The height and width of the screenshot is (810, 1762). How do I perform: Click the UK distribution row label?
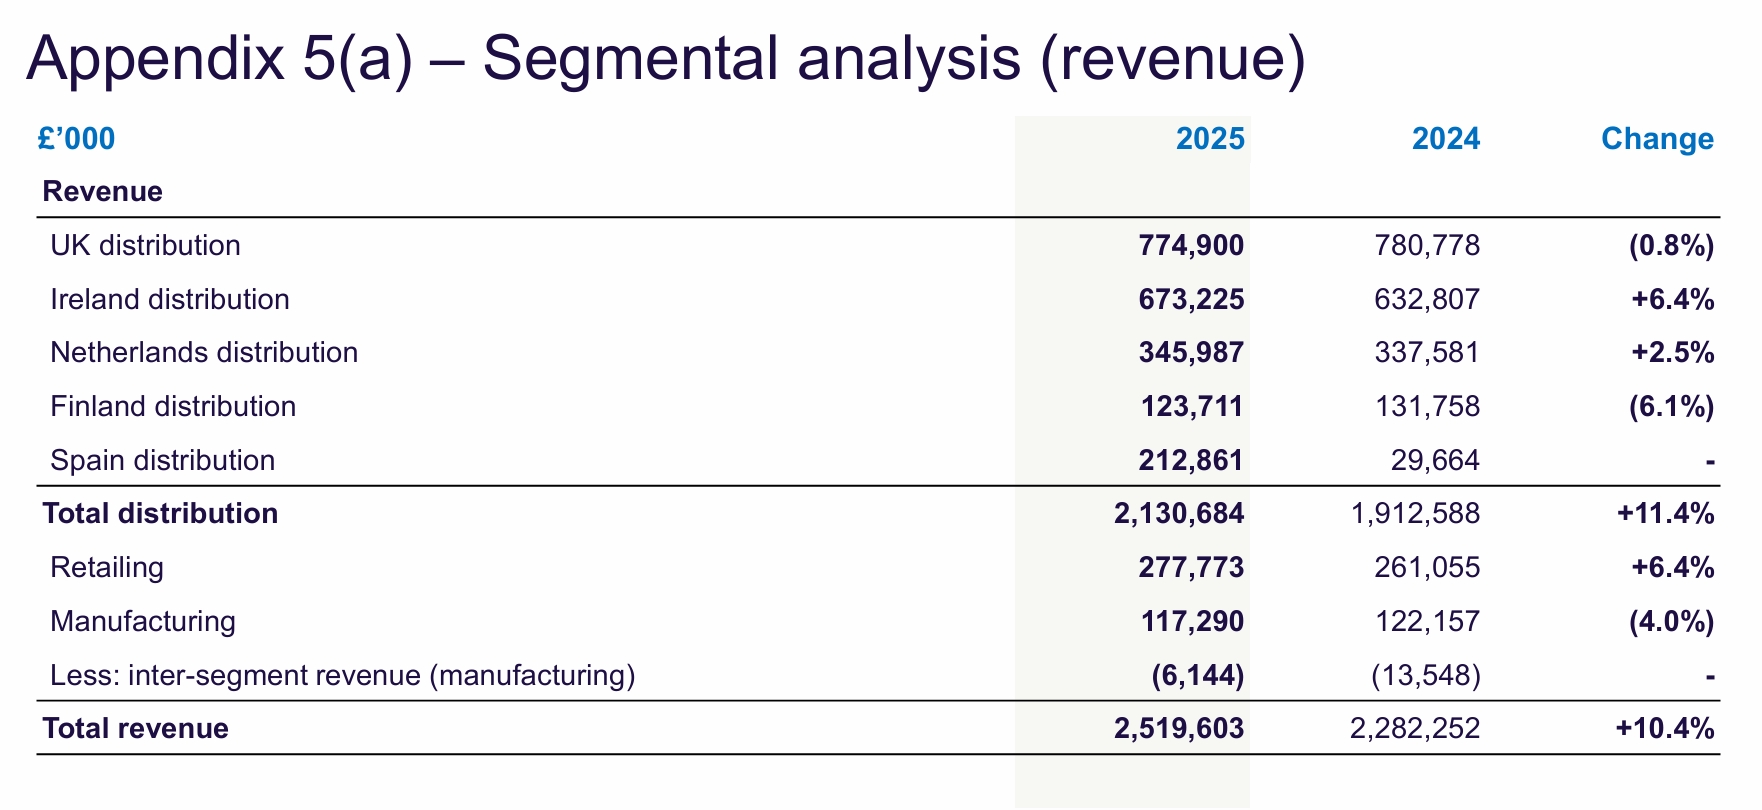coord(145,246)
